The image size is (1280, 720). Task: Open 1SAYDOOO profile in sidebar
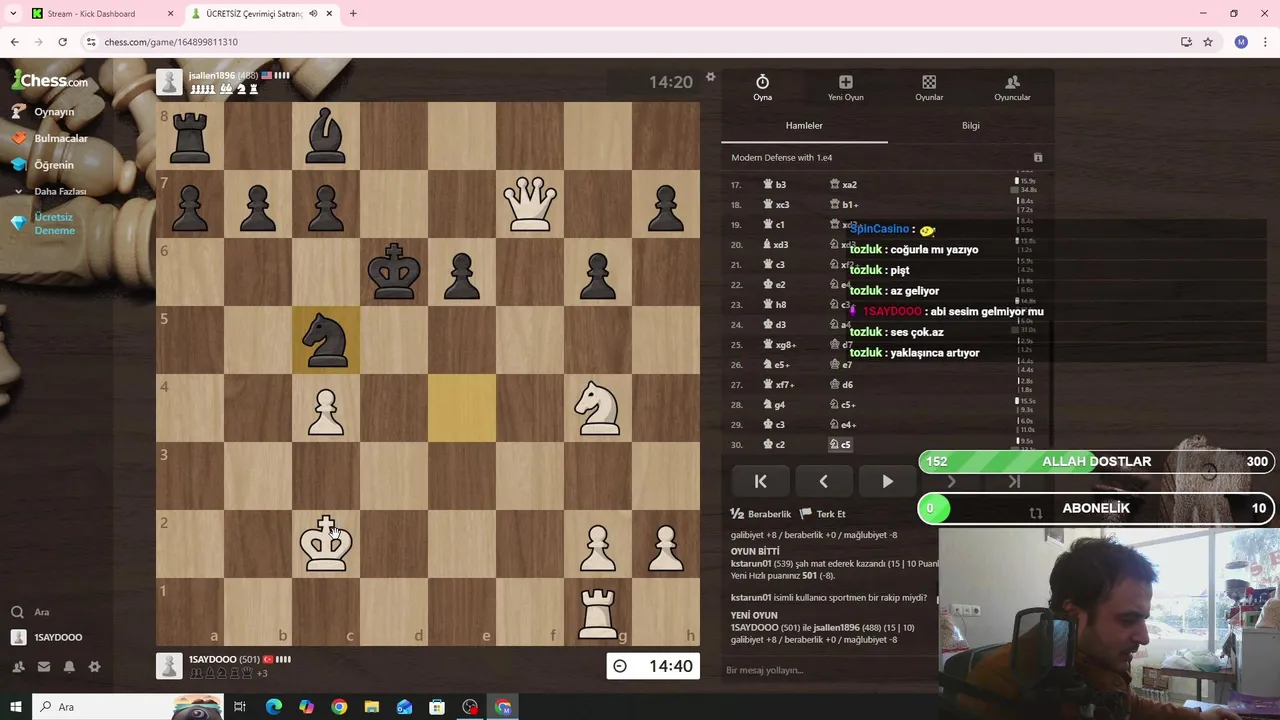coord(58,637)
